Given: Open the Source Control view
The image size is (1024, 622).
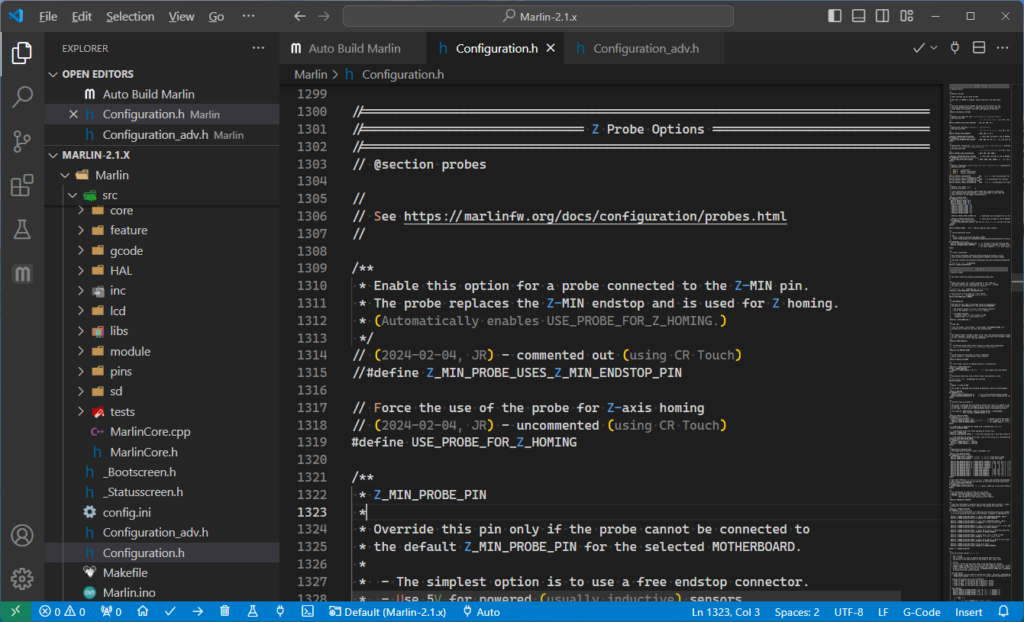Looking at the screenshot, I should 22,141.
